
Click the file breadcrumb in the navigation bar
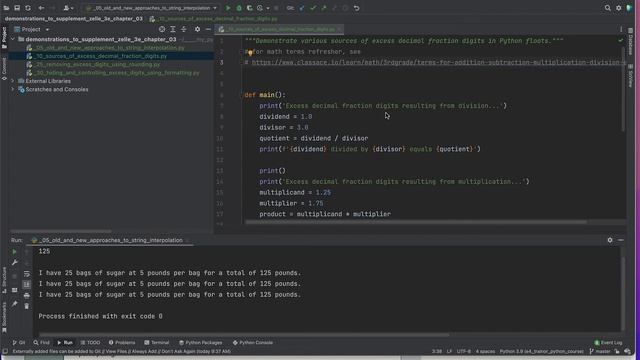coord(214,19)
